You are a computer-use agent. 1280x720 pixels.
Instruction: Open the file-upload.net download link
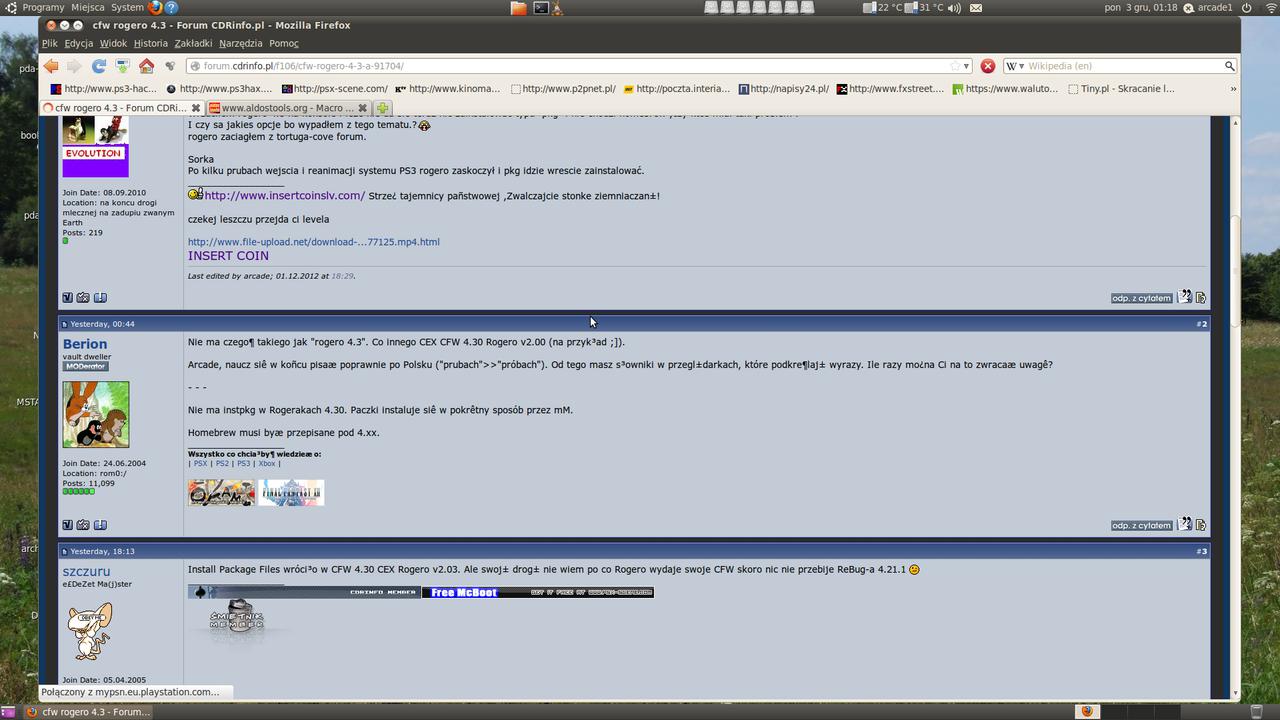(x=314, y=242)
